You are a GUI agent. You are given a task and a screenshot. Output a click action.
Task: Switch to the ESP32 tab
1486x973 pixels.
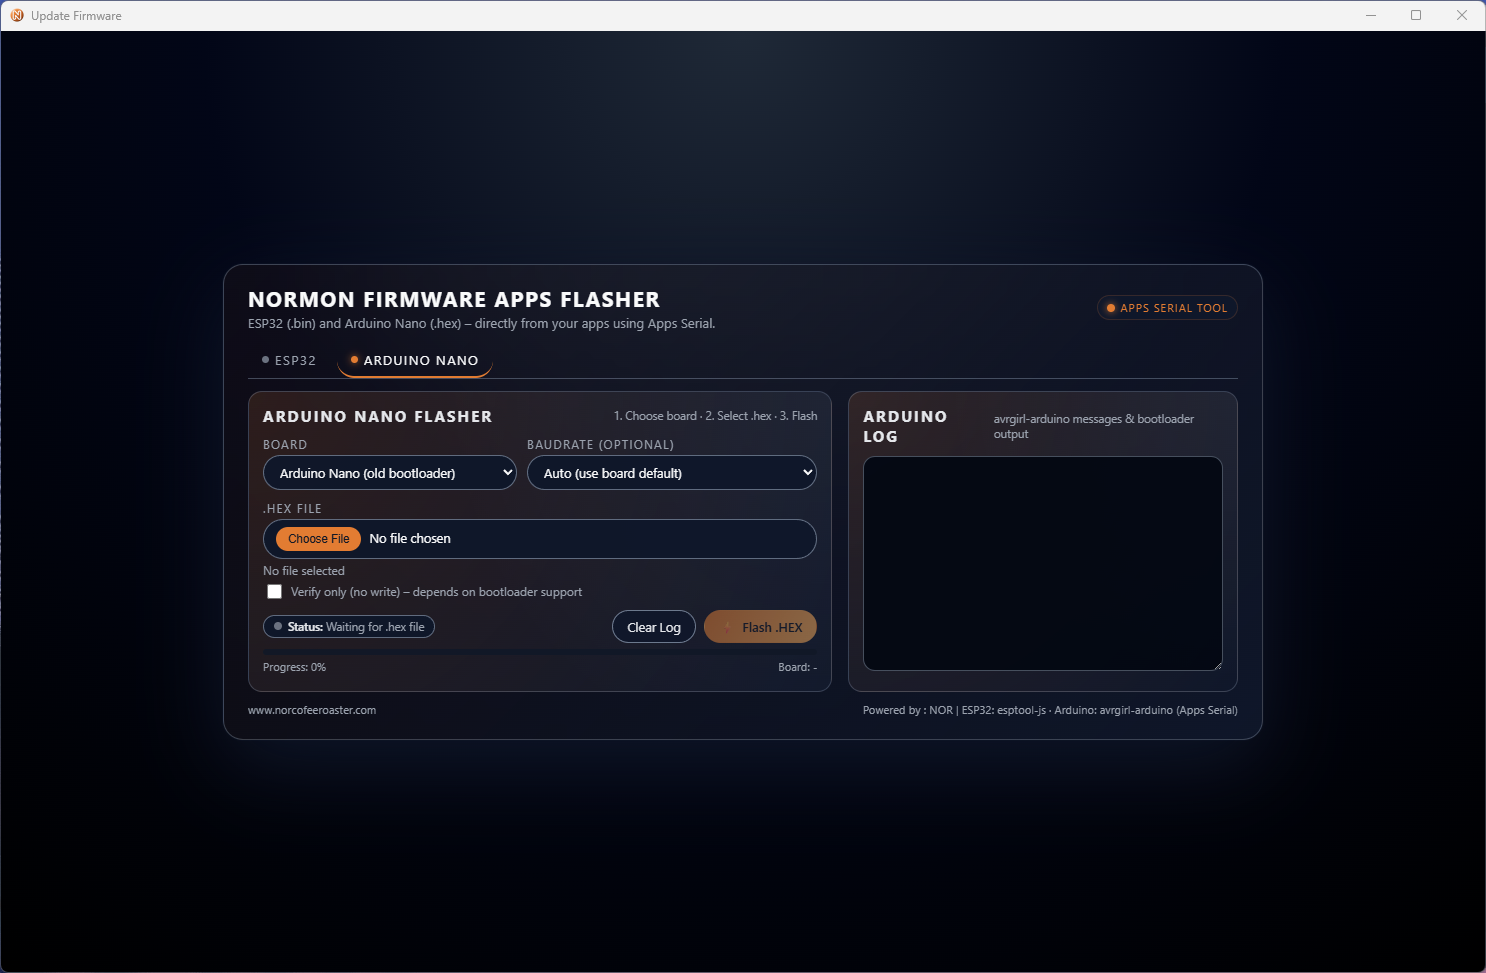pos(288,360)
